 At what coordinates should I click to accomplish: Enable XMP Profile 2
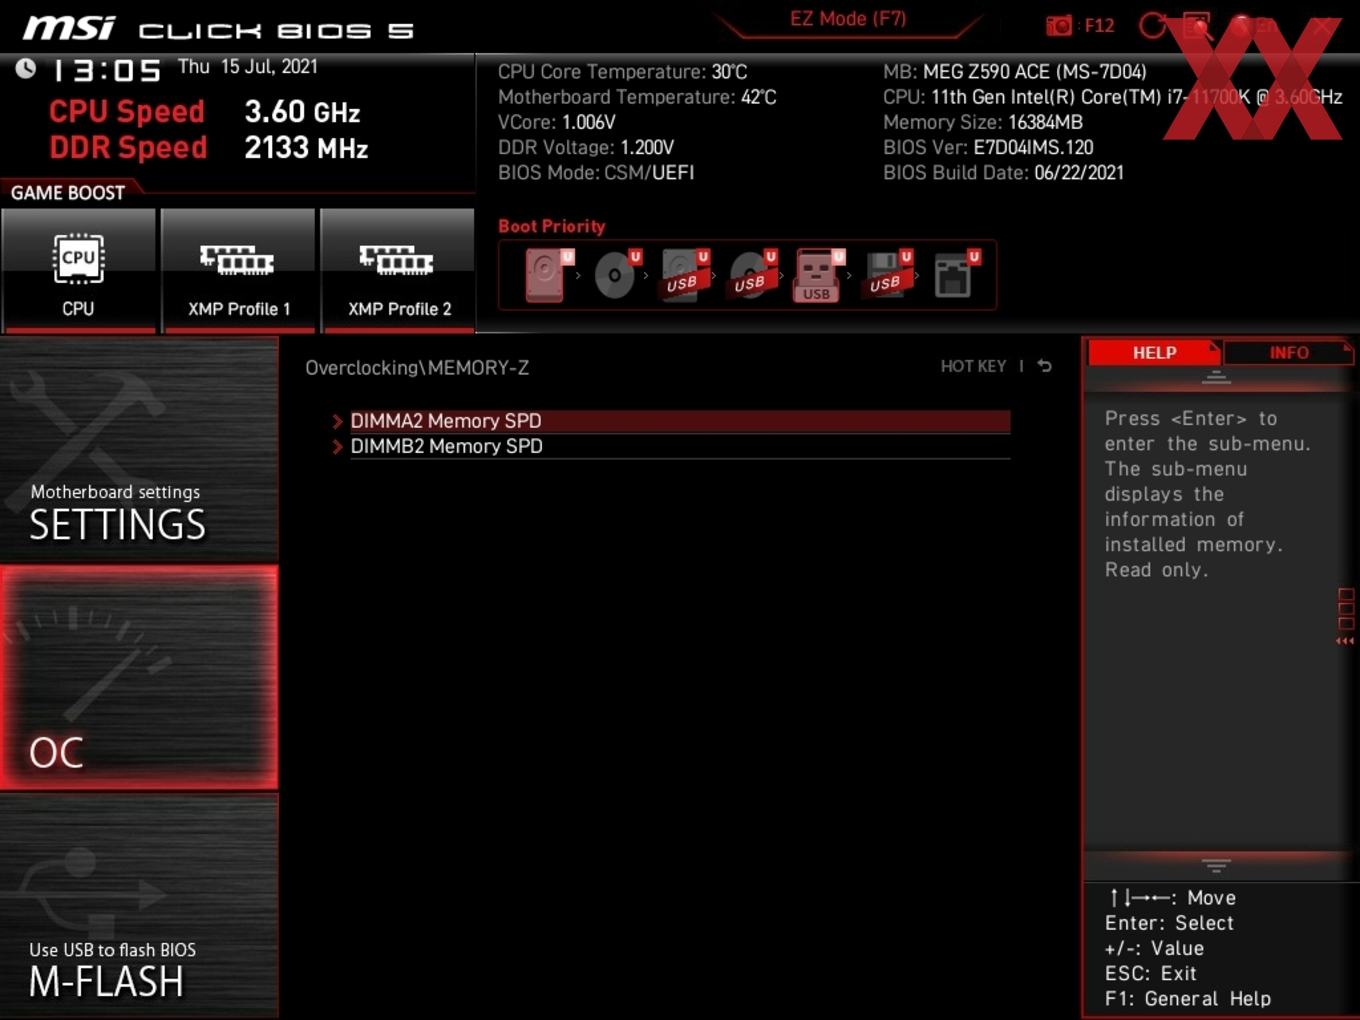pyautogui.click(x=398, y=270)
